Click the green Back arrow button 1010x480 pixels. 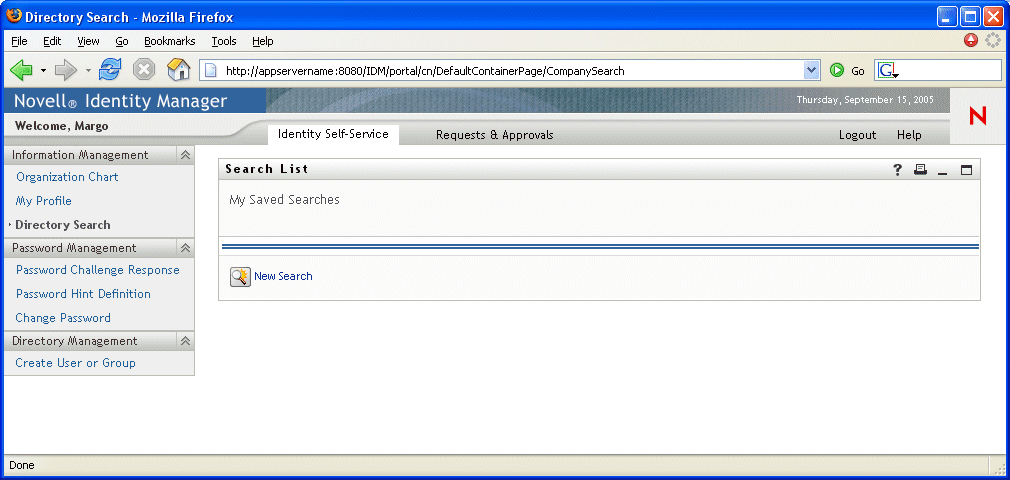21,70
